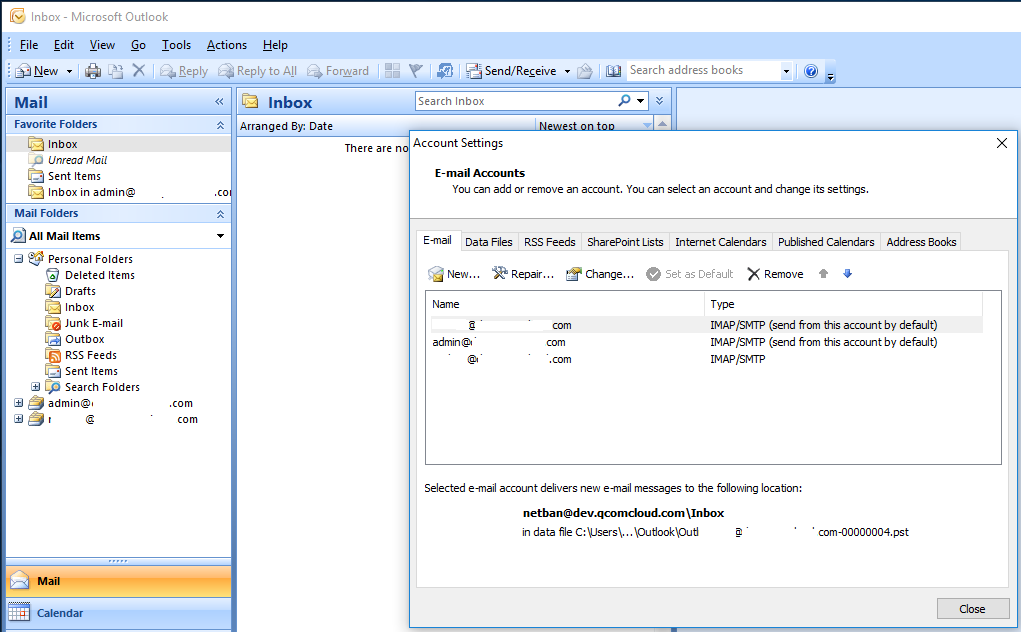Collapse the Mail navigation pane
Viewport: 1021px width, 632px height.
(x=219, y=102)
